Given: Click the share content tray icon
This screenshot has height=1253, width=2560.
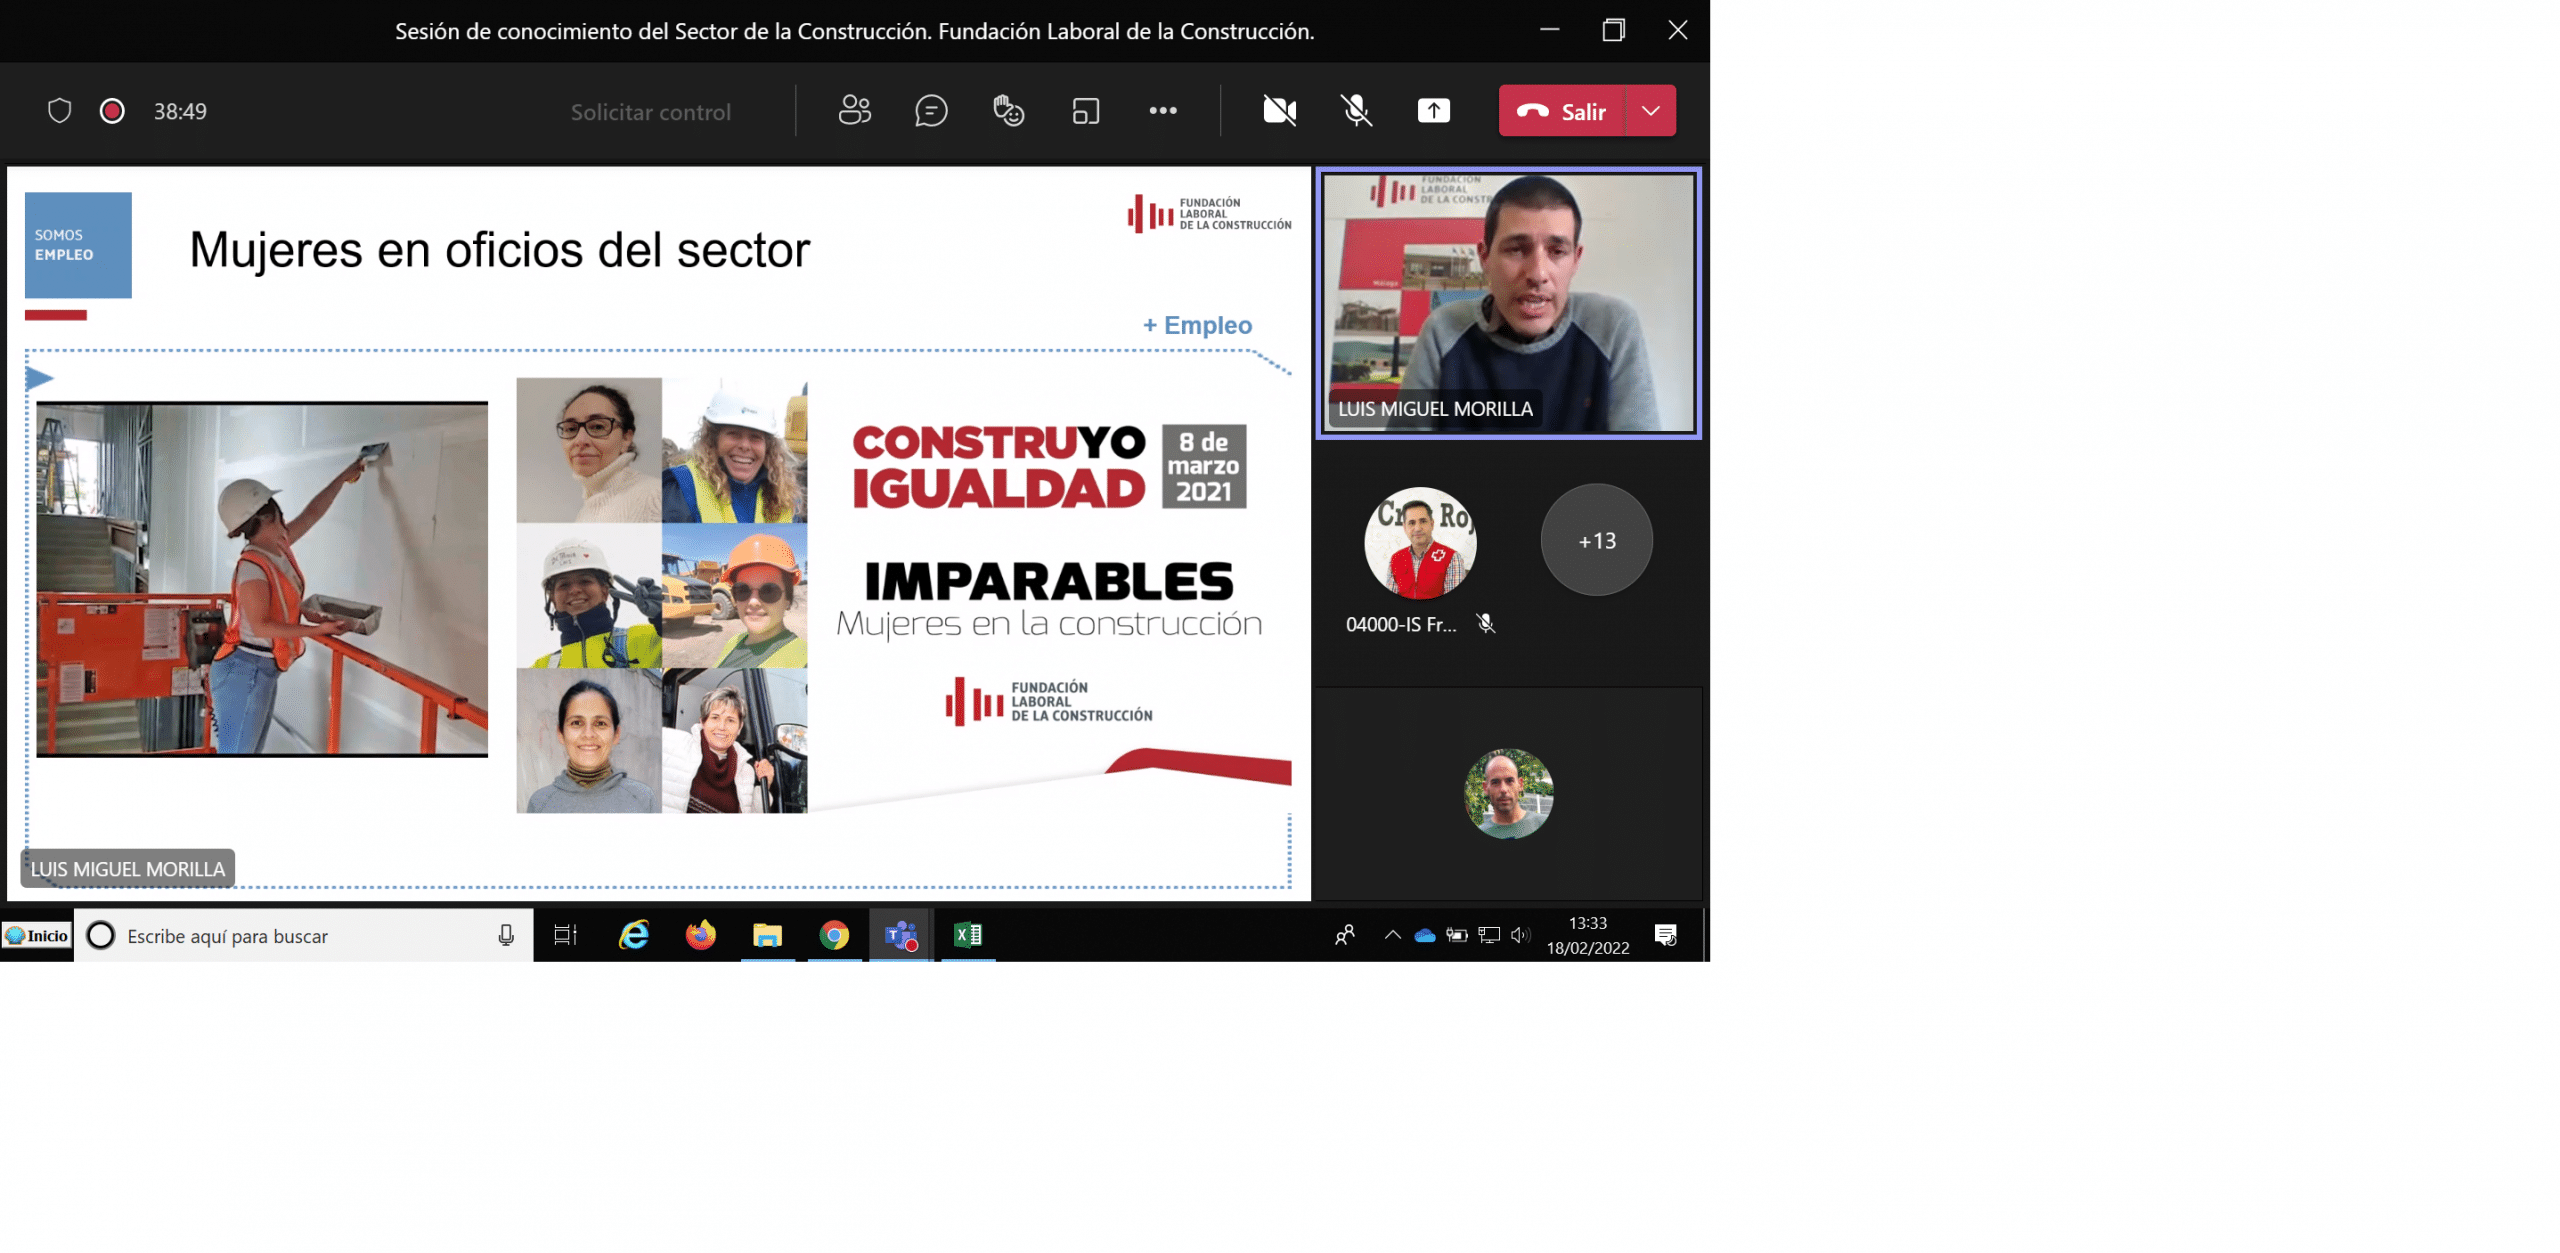Looking at the screenshot, I should point(1433,111).
